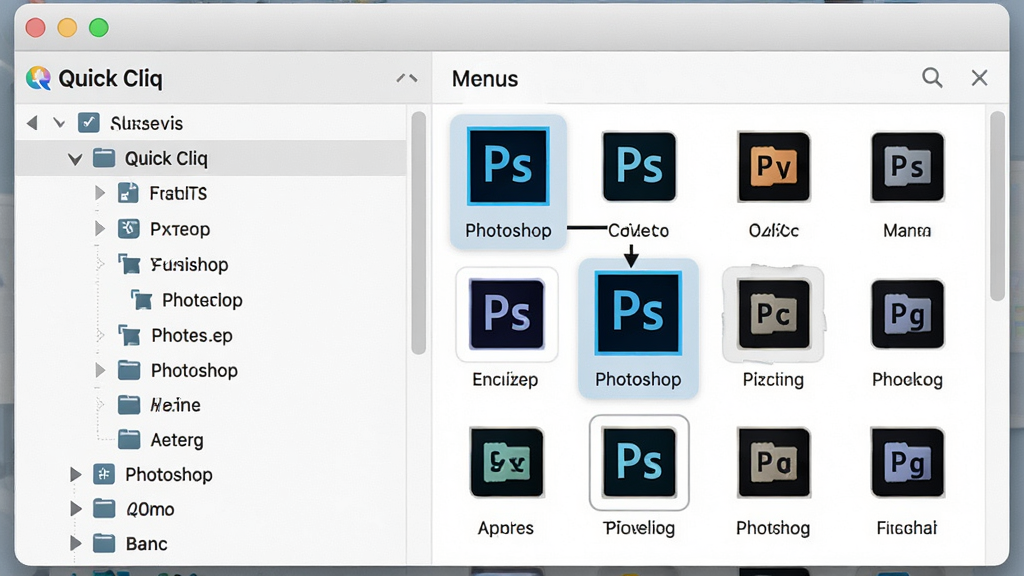The width and height of the screenshot is (1024, 576).
Task: Click the collapse arrows next to Quick Cliq title
Action: click(406, 78)
